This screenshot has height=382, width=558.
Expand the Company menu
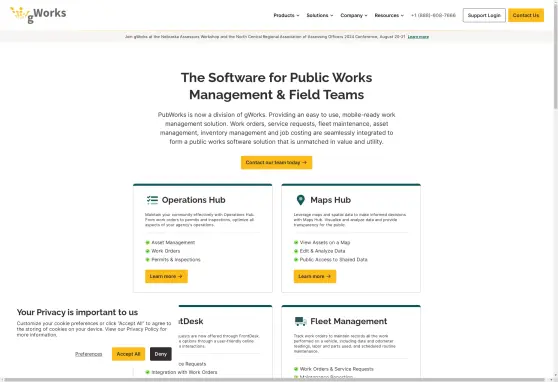pyautogui.click(x=354, y=15)
